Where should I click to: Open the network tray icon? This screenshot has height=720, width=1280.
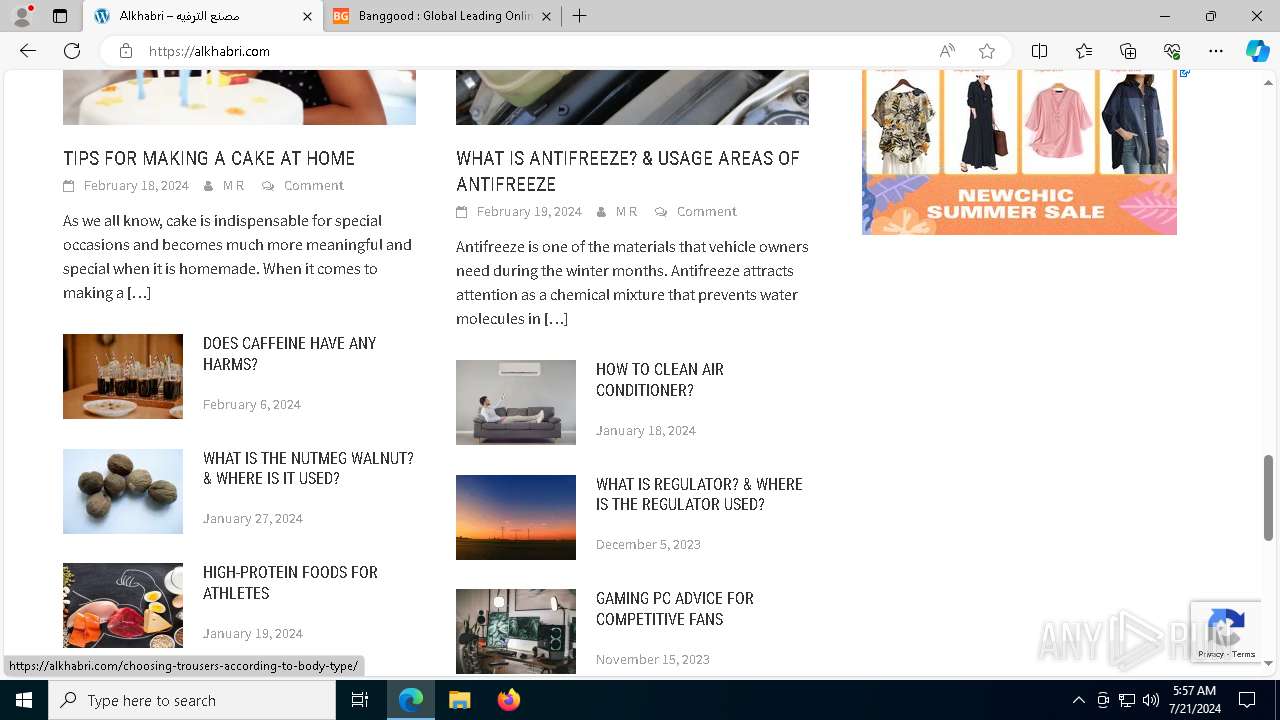1127,700
